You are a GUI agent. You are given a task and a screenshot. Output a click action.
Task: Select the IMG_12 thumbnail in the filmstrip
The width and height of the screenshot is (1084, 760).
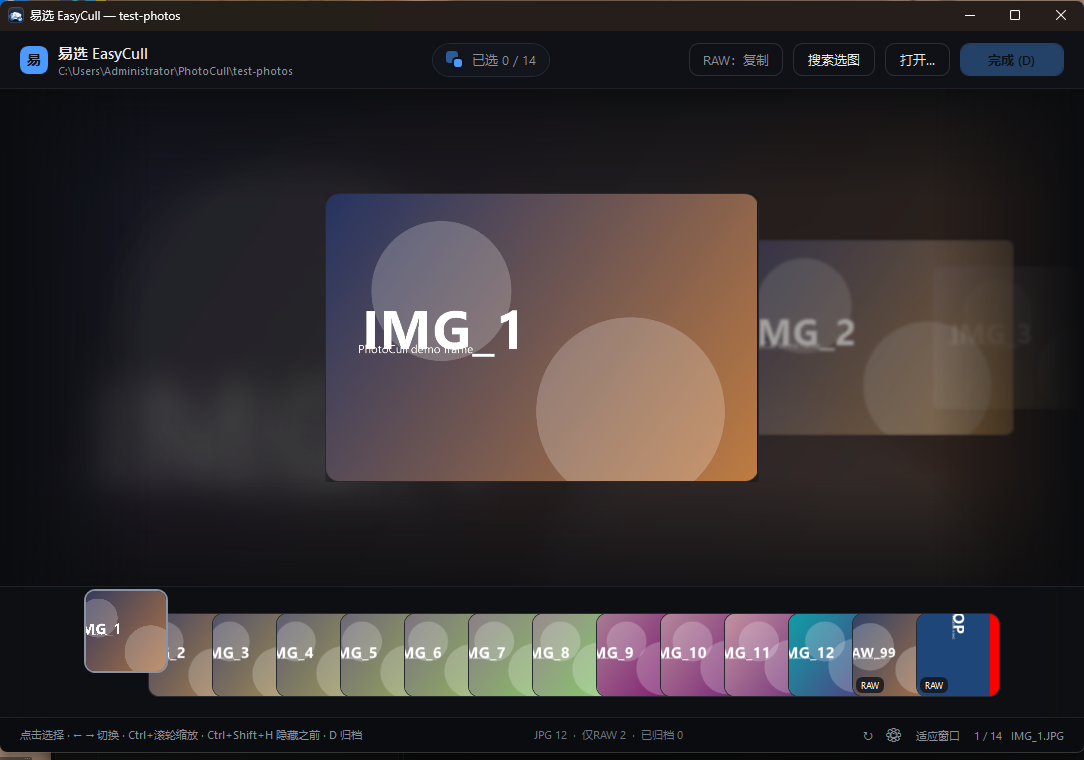pos(821,655)
